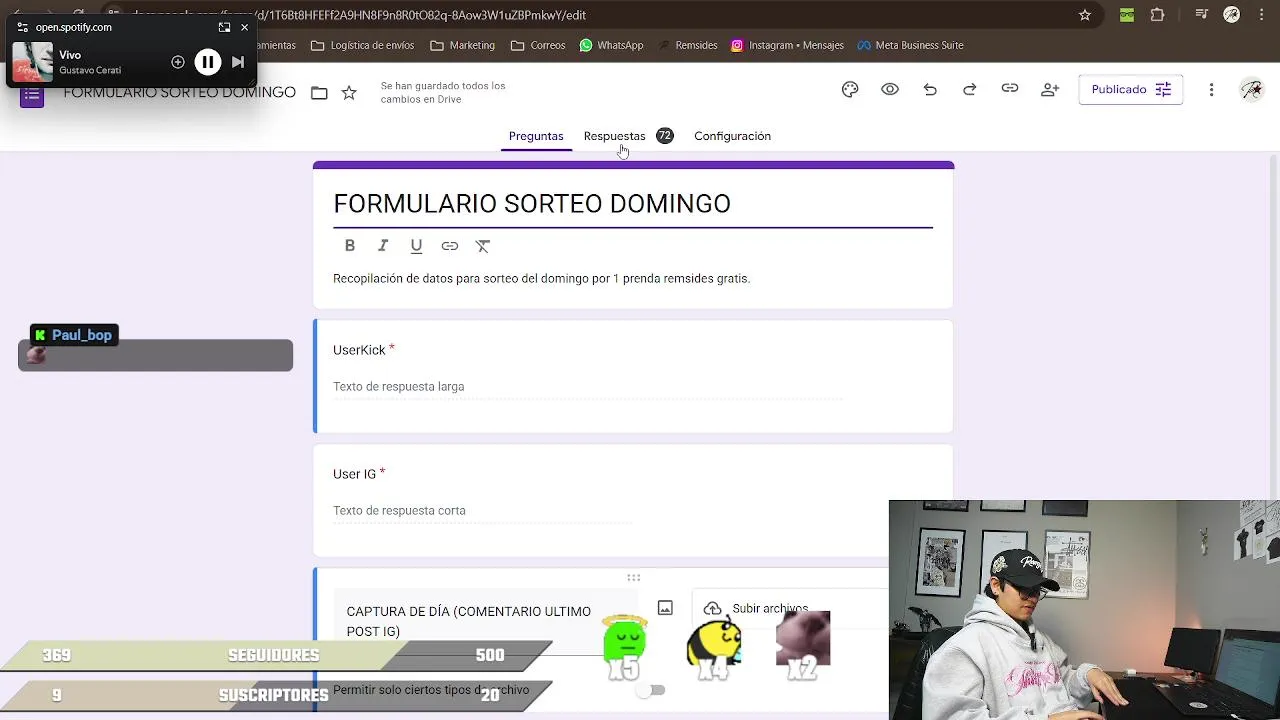Click the Se han guardado todos los cambios status

443,92
